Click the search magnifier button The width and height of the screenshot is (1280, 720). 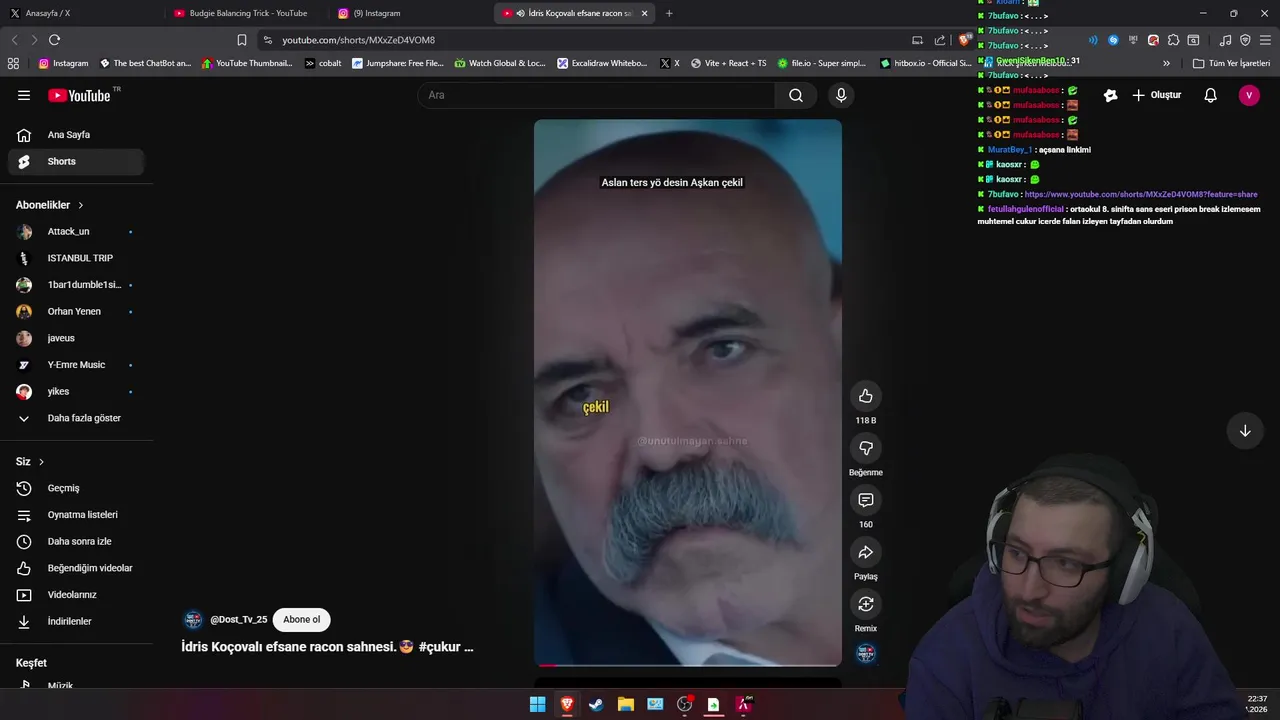795,95
